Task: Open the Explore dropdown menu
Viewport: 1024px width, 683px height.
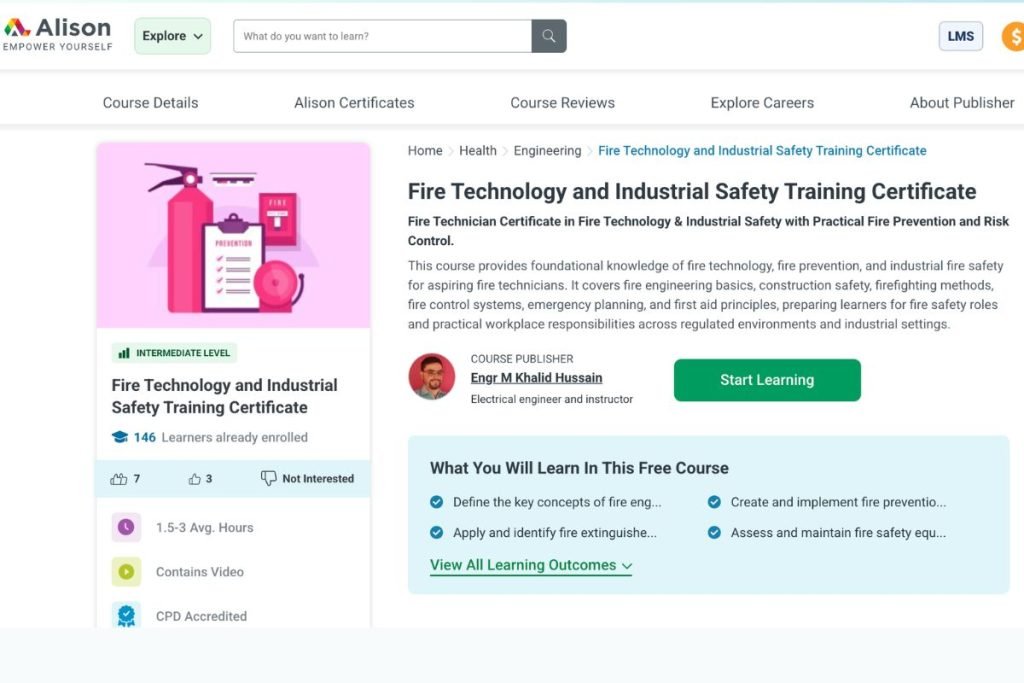Action: [172, 36]
